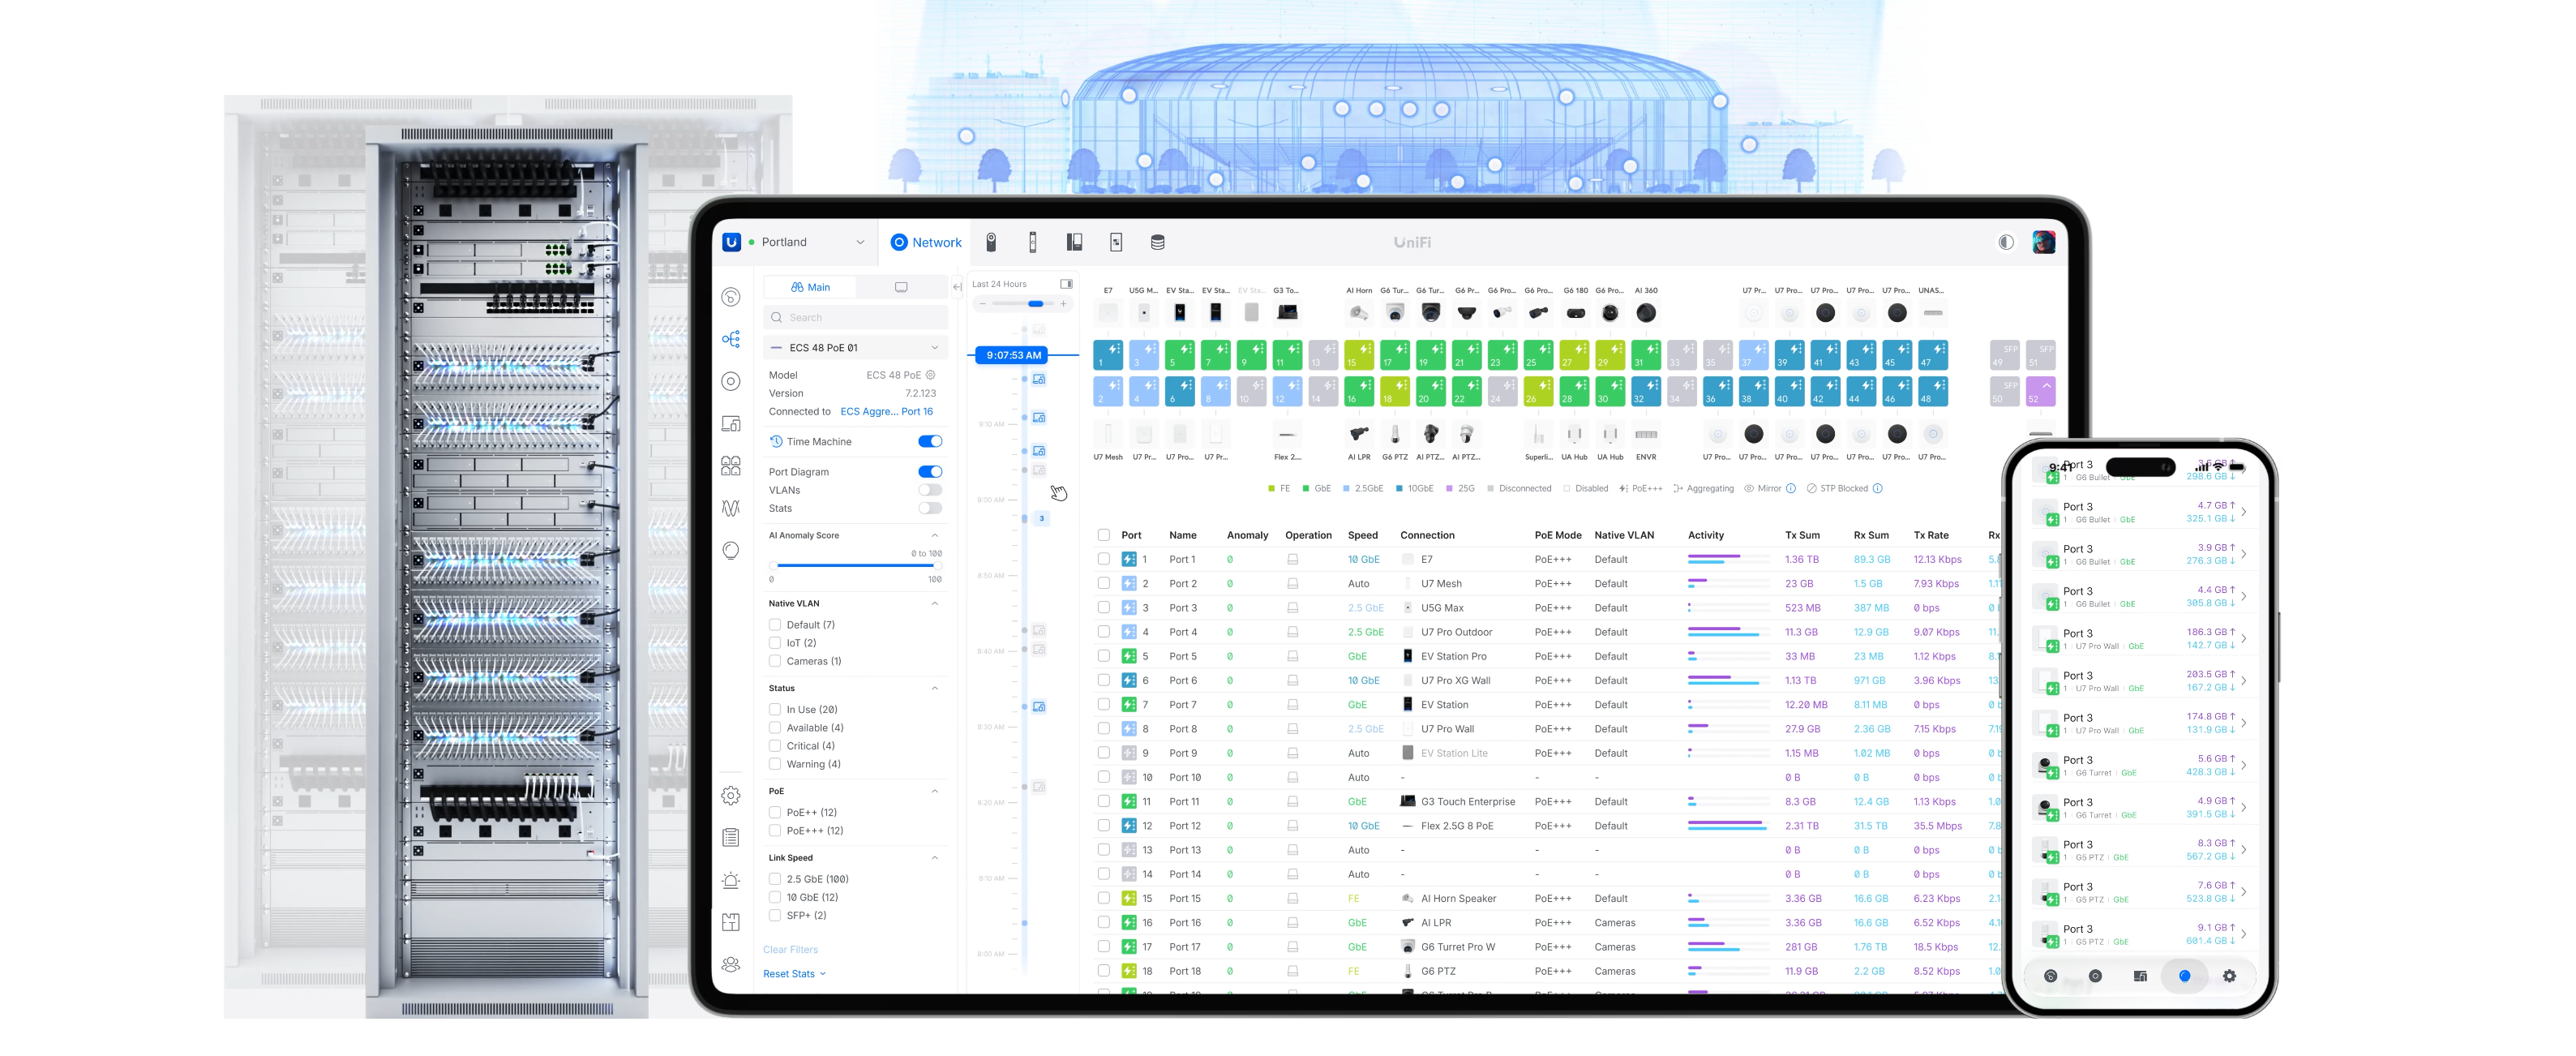Open the settings gear in tablet left sidebar
This screenshot has width=2576, height=1056.
coord(731,795)
